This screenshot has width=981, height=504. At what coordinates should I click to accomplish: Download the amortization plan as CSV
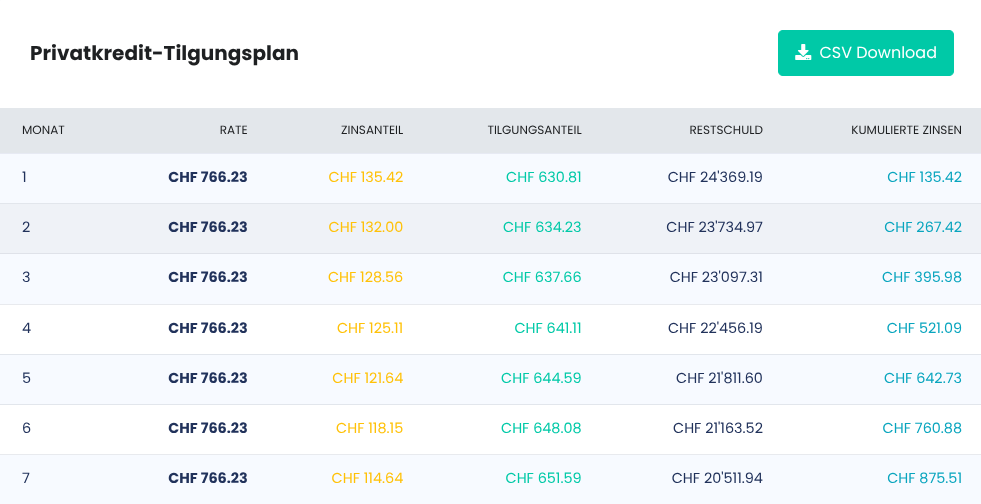(866, 53)
